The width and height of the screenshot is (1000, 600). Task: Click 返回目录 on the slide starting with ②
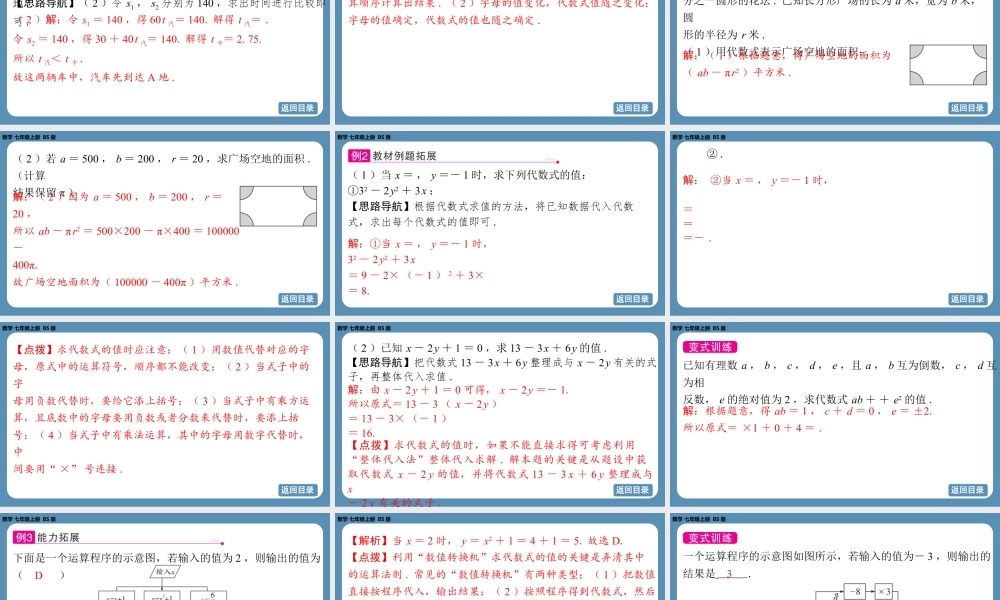[x=967, y=299]
